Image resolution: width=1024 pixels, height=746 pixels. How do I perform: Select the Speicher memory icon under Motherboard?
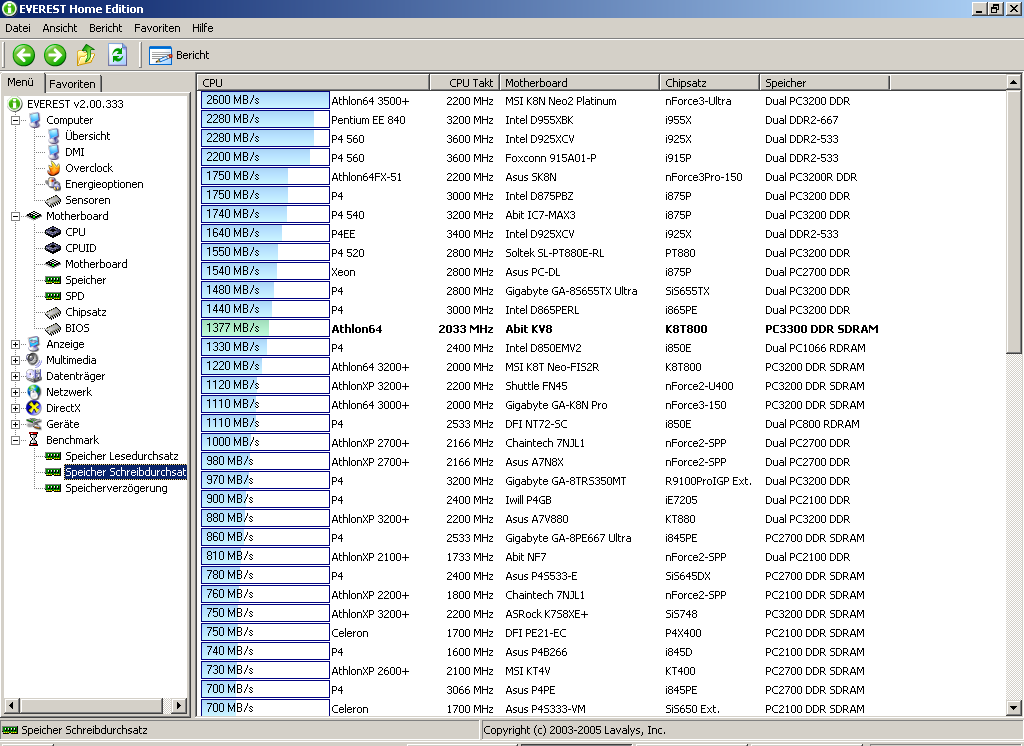[53, 280]
